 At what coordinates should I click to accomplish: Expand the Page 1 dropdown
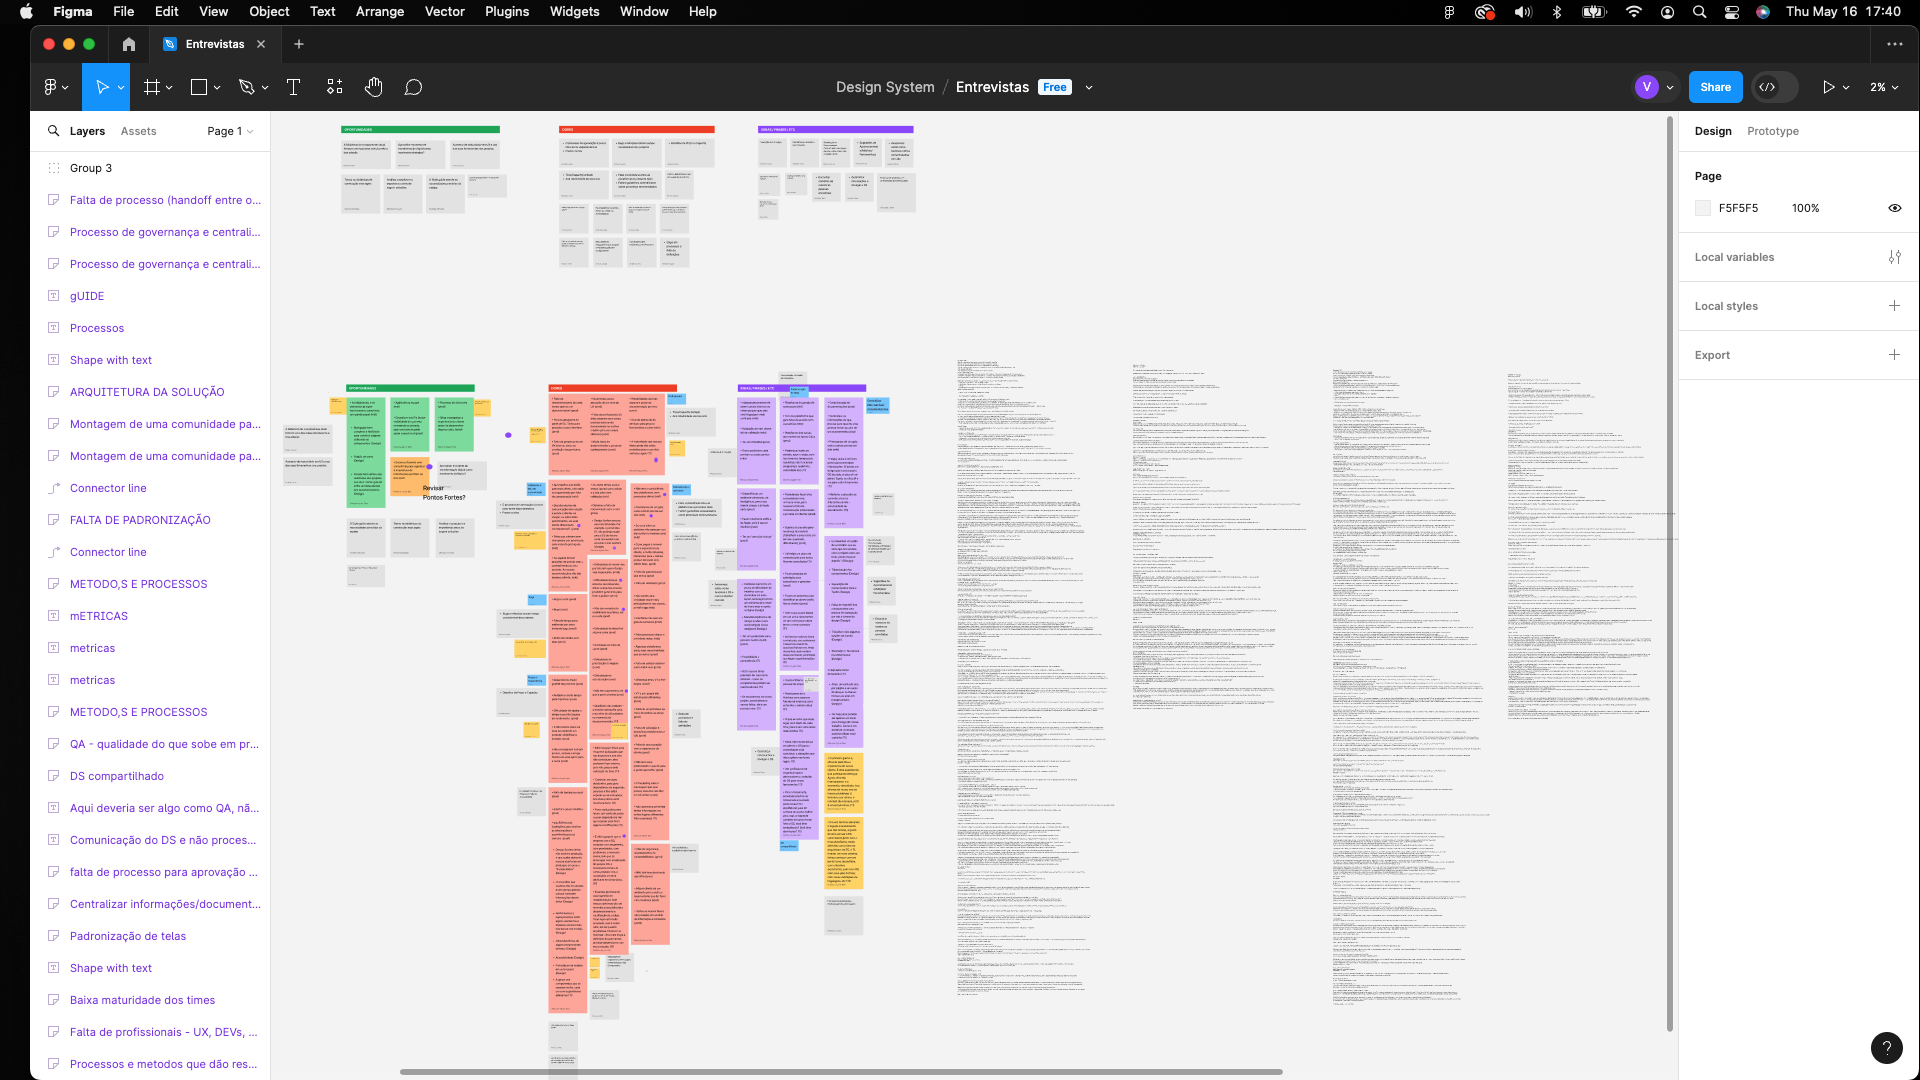click(231, 131)
